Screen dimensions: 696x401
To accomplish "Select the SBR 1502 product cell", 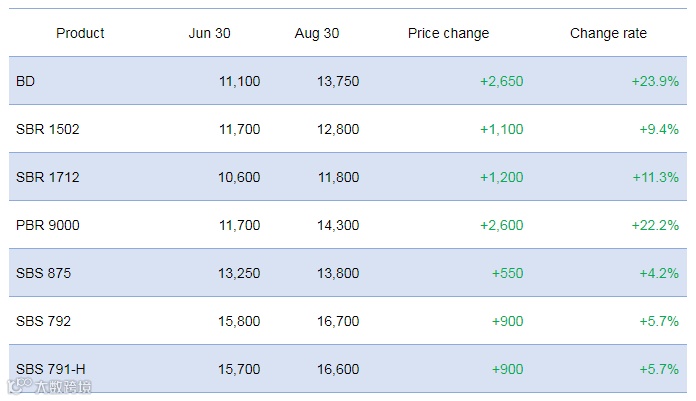I will coord(48,129).
